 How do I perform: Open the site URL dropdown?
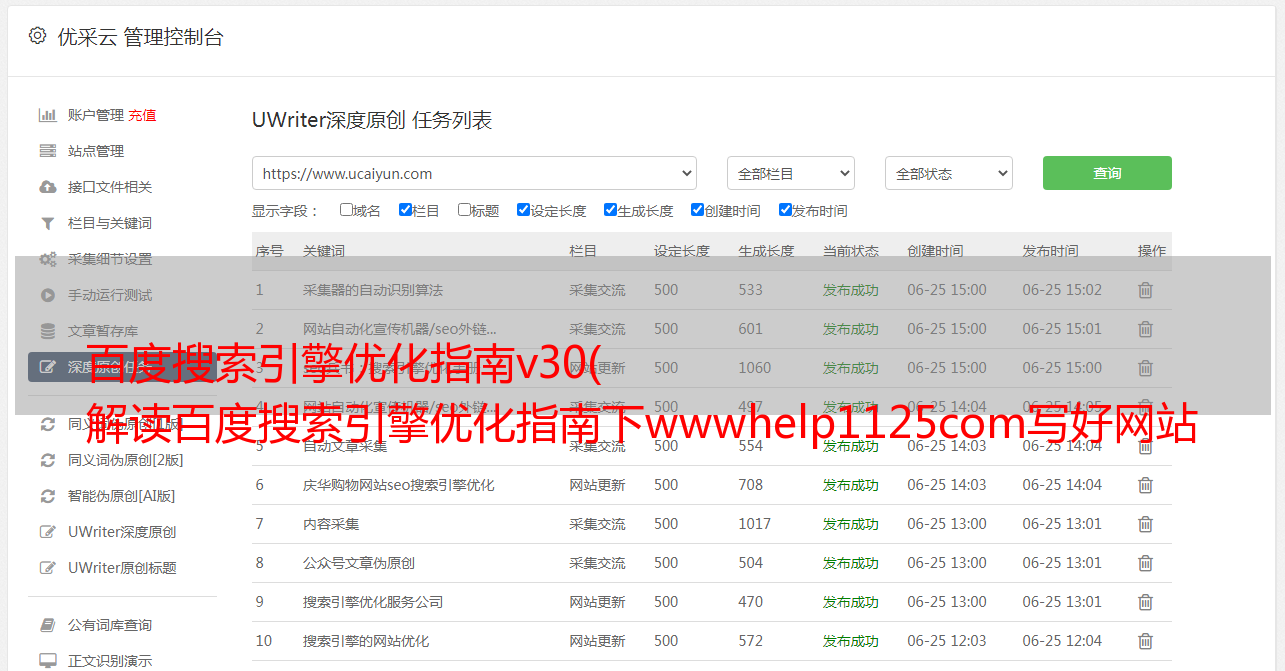[474, 173]
